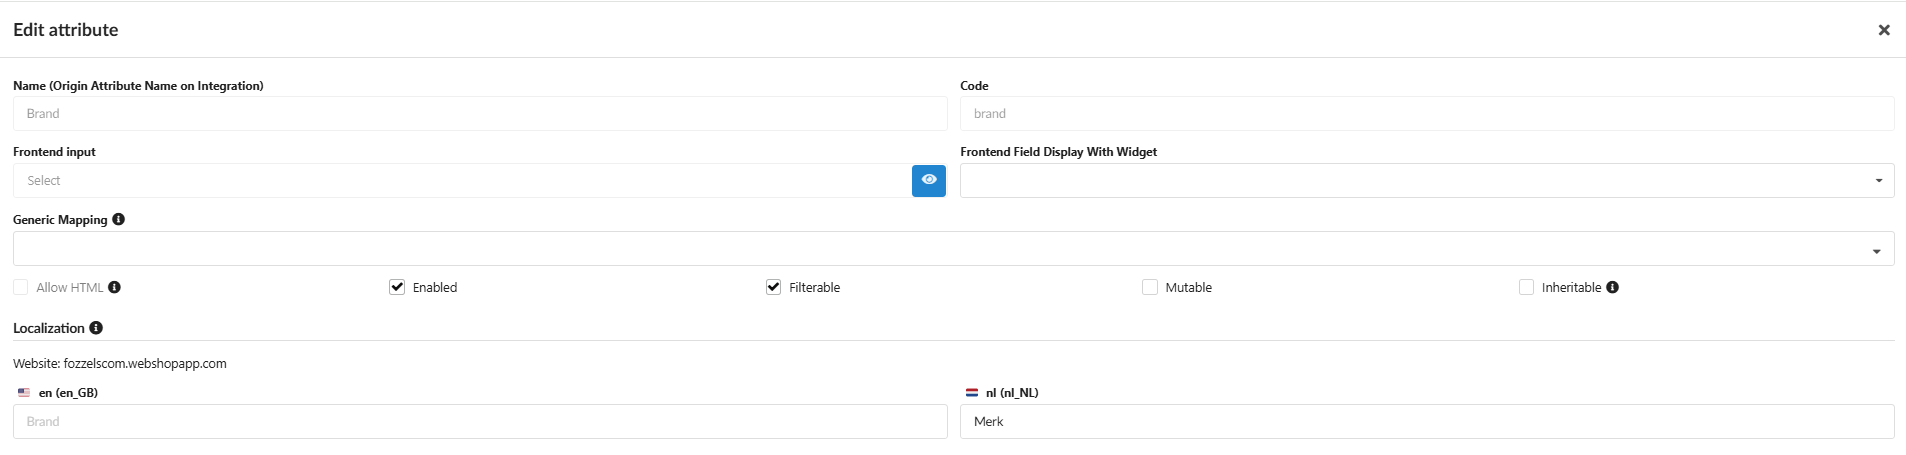Edit the nl (nl_NL) Merk field
1906x455 pixels.
click(x=1426, y=422)
